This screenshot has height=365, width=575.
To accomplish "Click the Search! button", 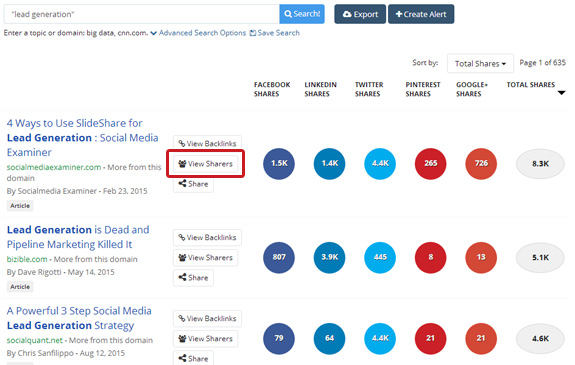I will [302, 14].
